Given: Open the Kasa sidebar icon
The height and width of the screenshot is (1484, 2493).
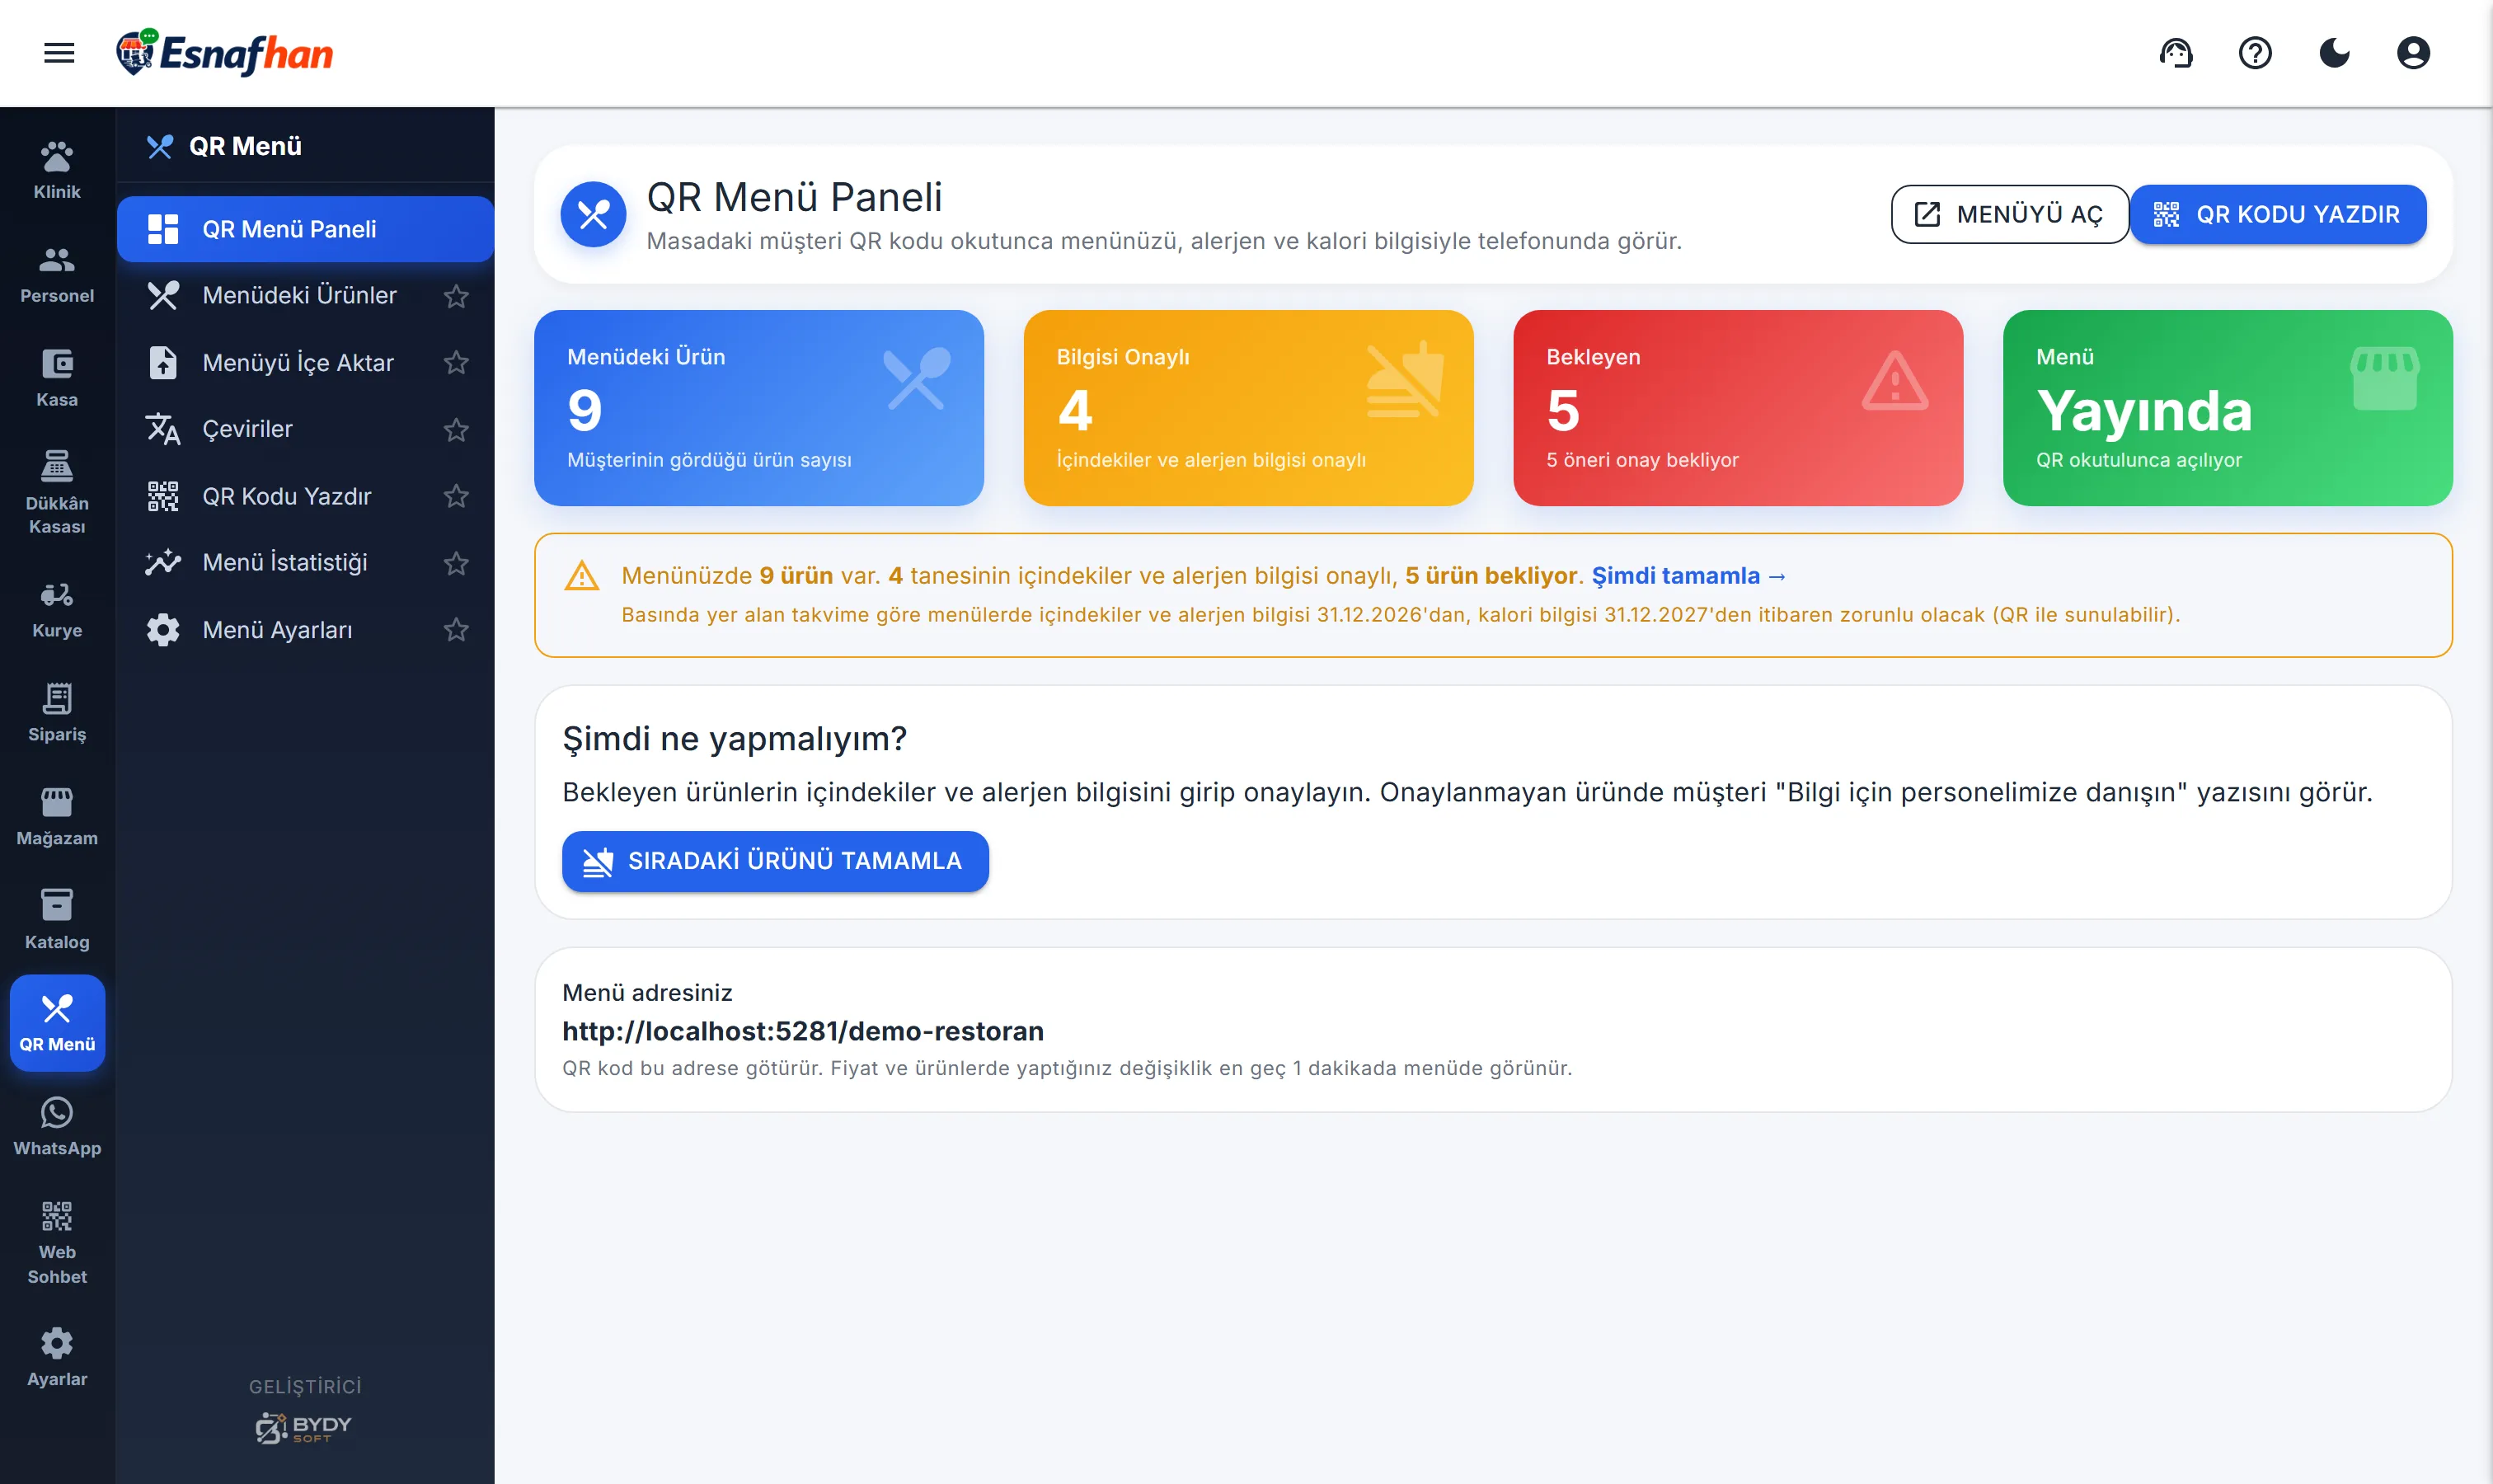Looking at the screenshot, I should [x=57, y=378].
